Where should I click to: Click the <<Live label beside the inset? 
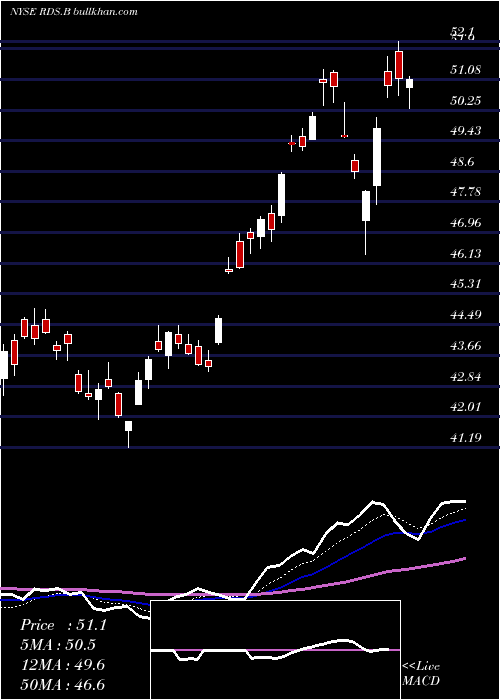421,667
